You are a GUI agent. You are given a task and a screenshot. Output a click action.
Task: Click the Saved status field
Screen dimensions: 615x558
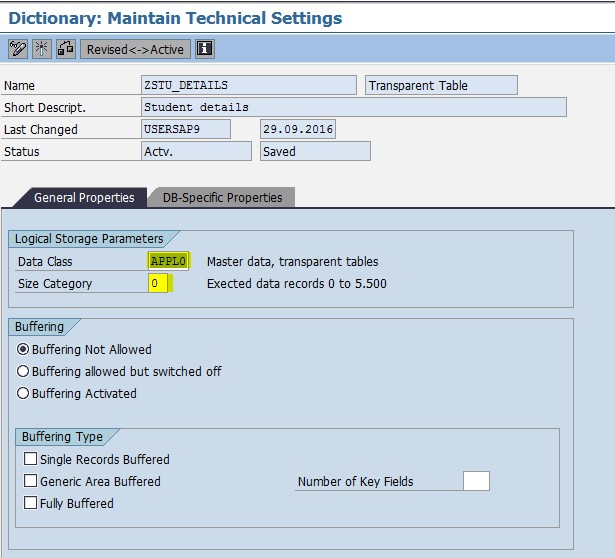point(315,151)
